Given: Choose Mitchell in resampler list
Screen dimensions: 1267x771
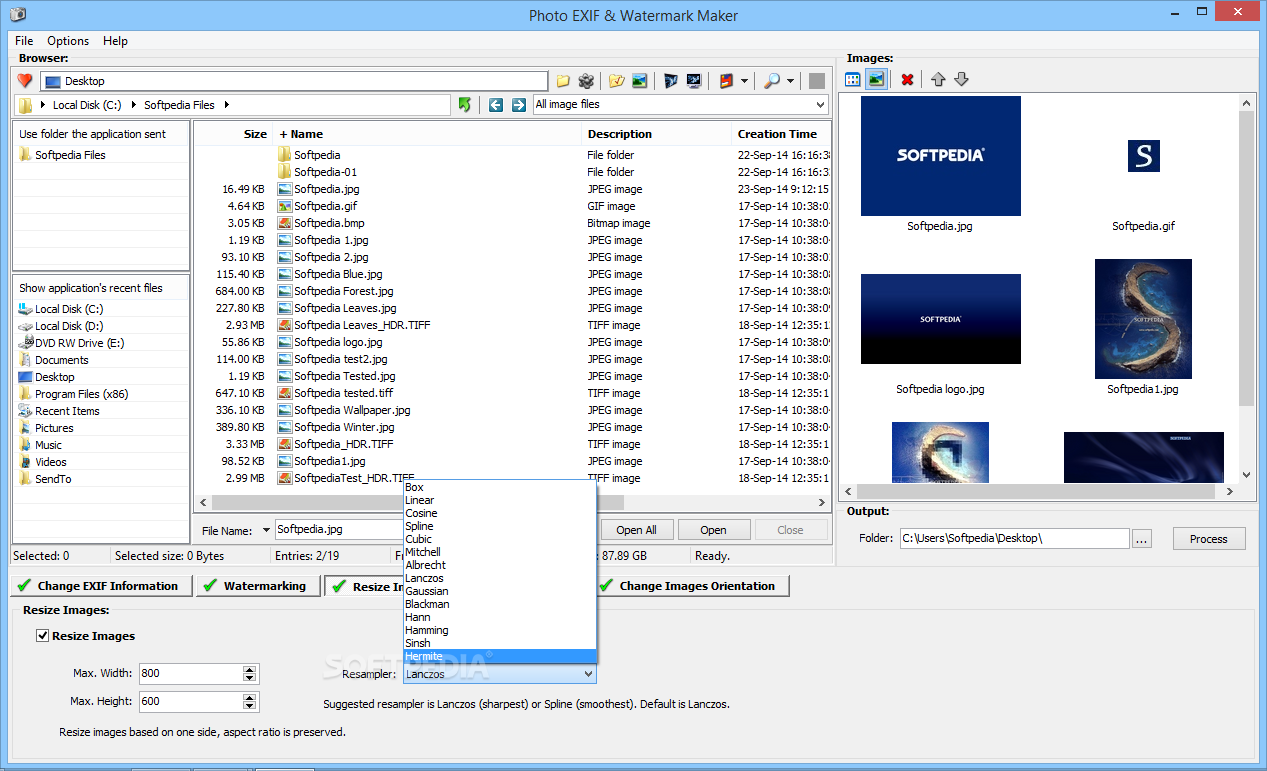Looking at the screenshot, I should pos(500,552).
